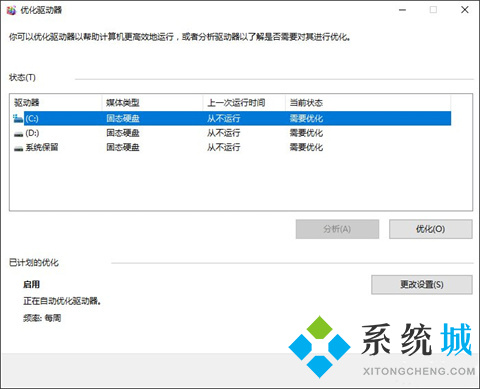Image resolution: width=480 pixels, height=389 pixels.
Task: Click 从不运行 cell in the C: row
Action: pos(223,118)
